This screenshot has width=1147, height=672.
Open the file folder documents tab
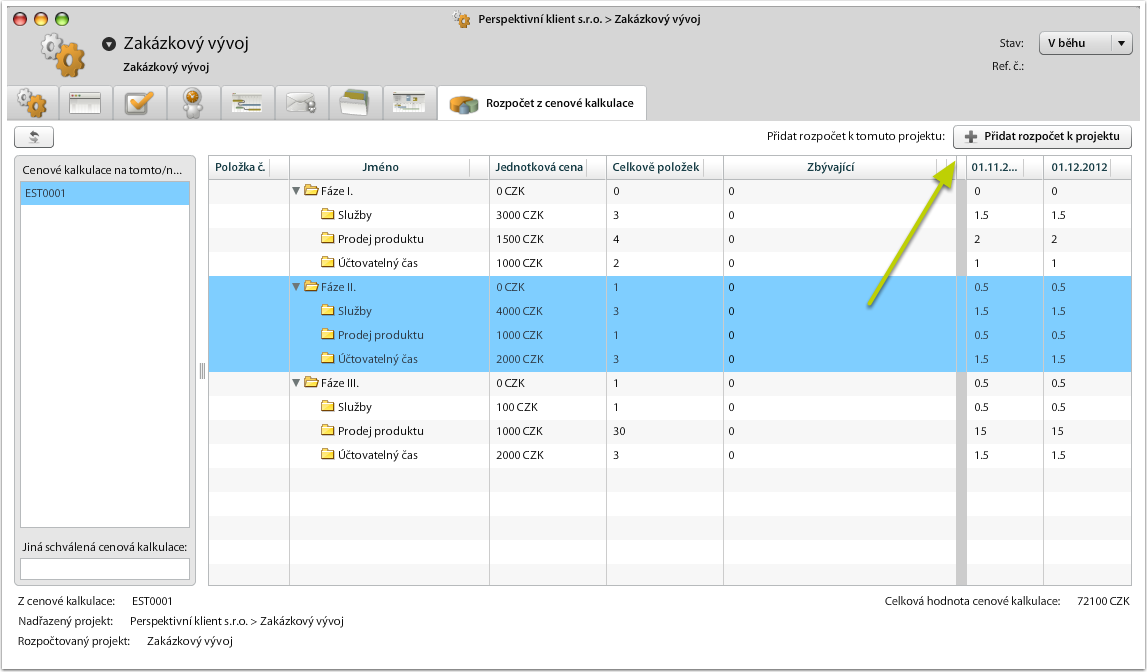[x=355, y=103]
